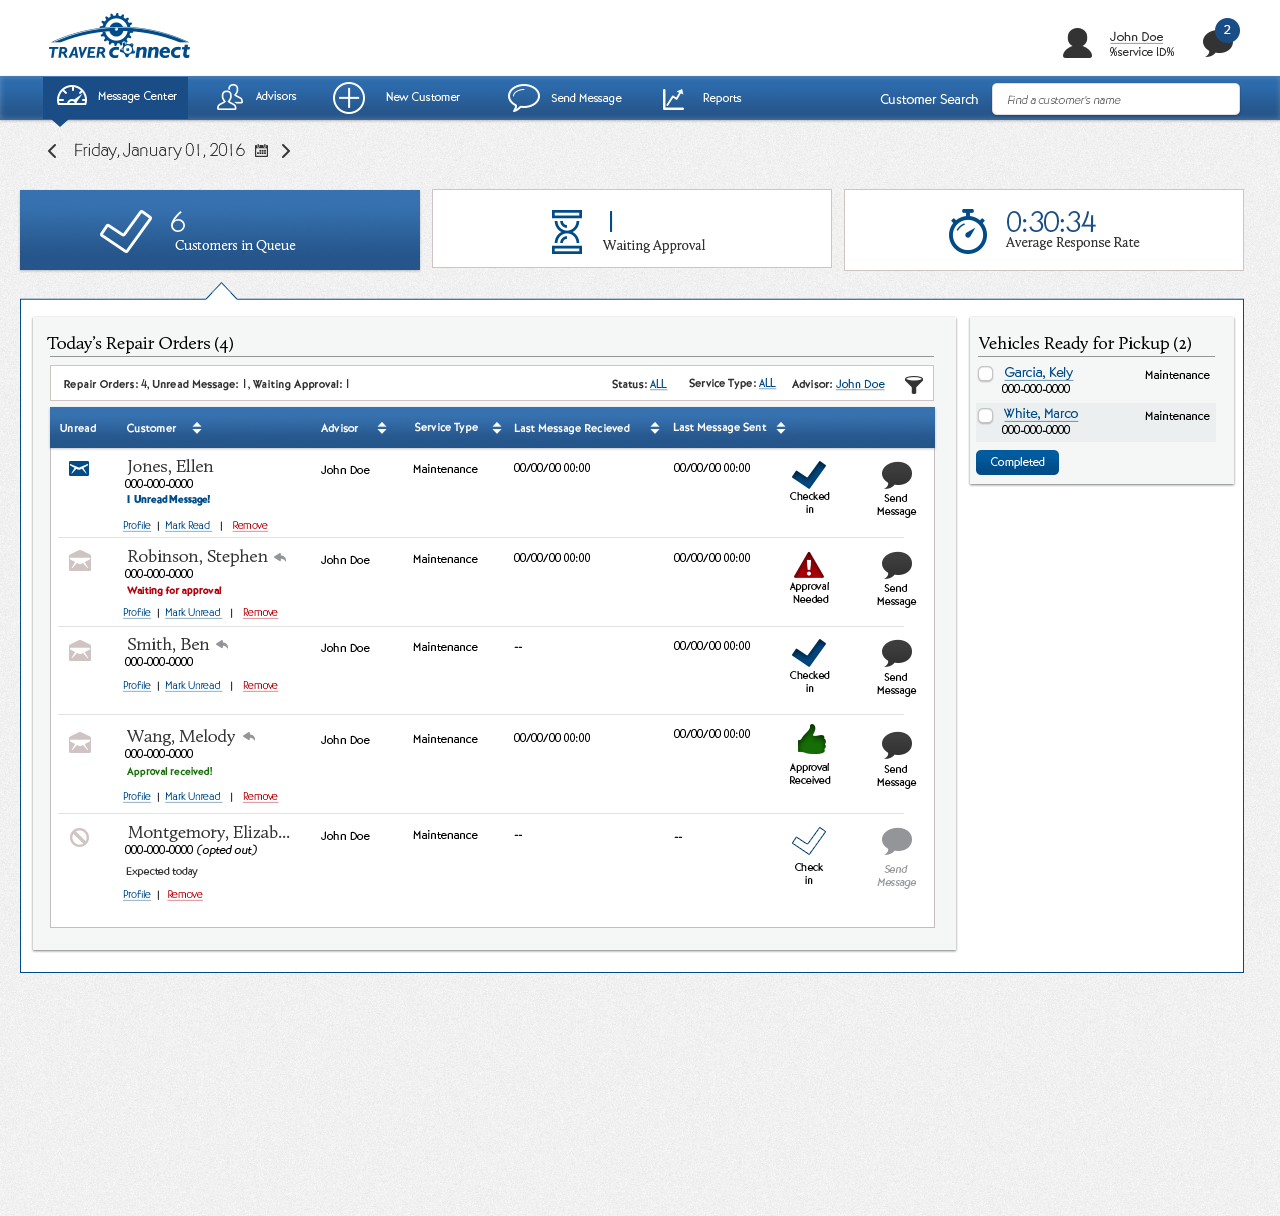Focus the Customer Search input field
Image resolution: width=1280 pixels, height=1216 pixels.
[1115, 100]
